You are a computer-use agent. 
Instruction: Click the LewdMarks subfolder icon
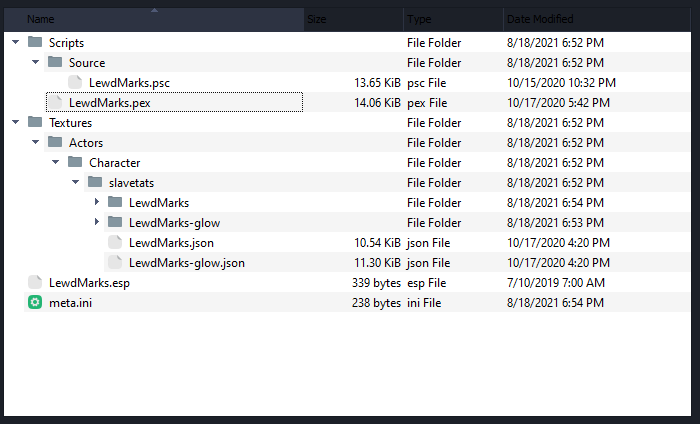tap(115, 202)
